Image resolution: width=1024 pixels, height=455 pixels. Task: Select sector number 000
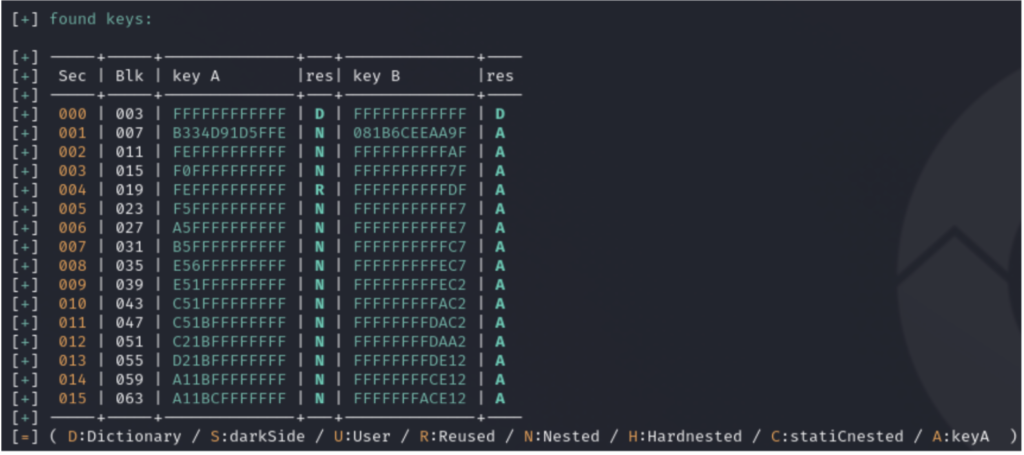72,114
